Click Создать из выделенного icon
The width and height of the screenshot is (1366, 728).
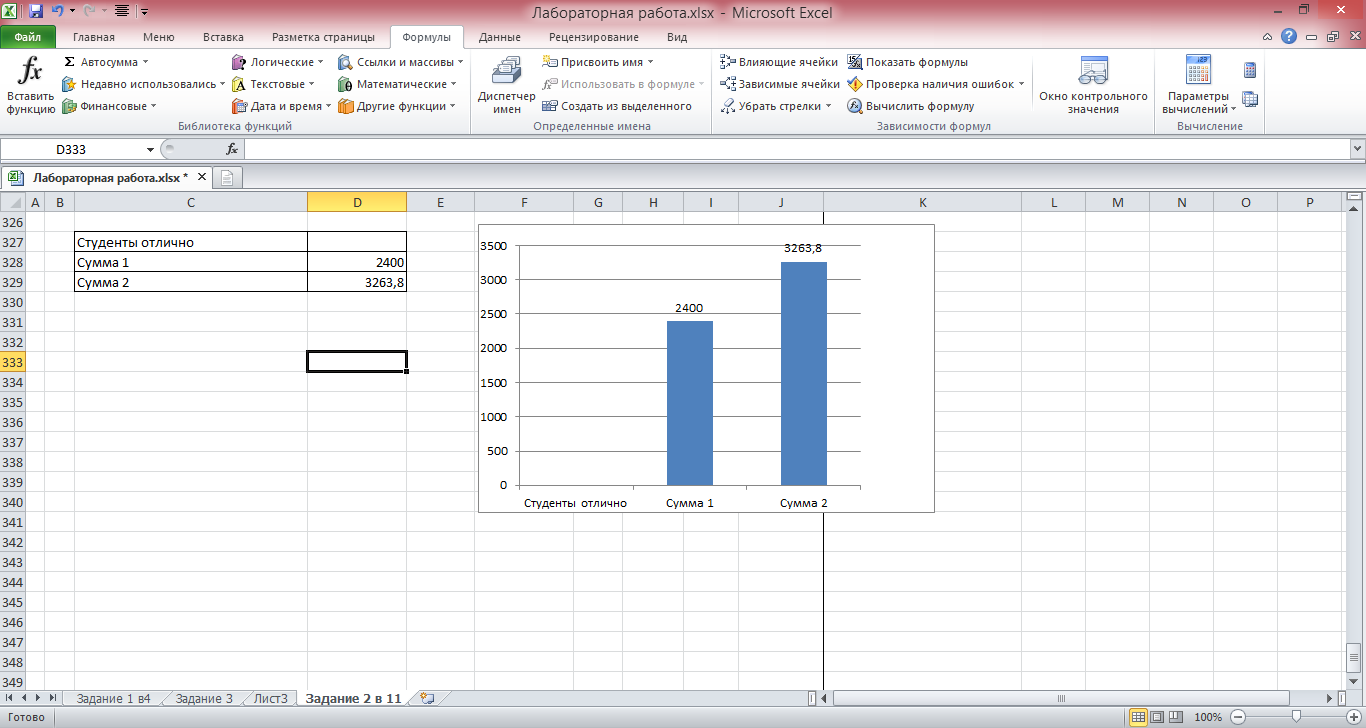(x=550, y=106)
